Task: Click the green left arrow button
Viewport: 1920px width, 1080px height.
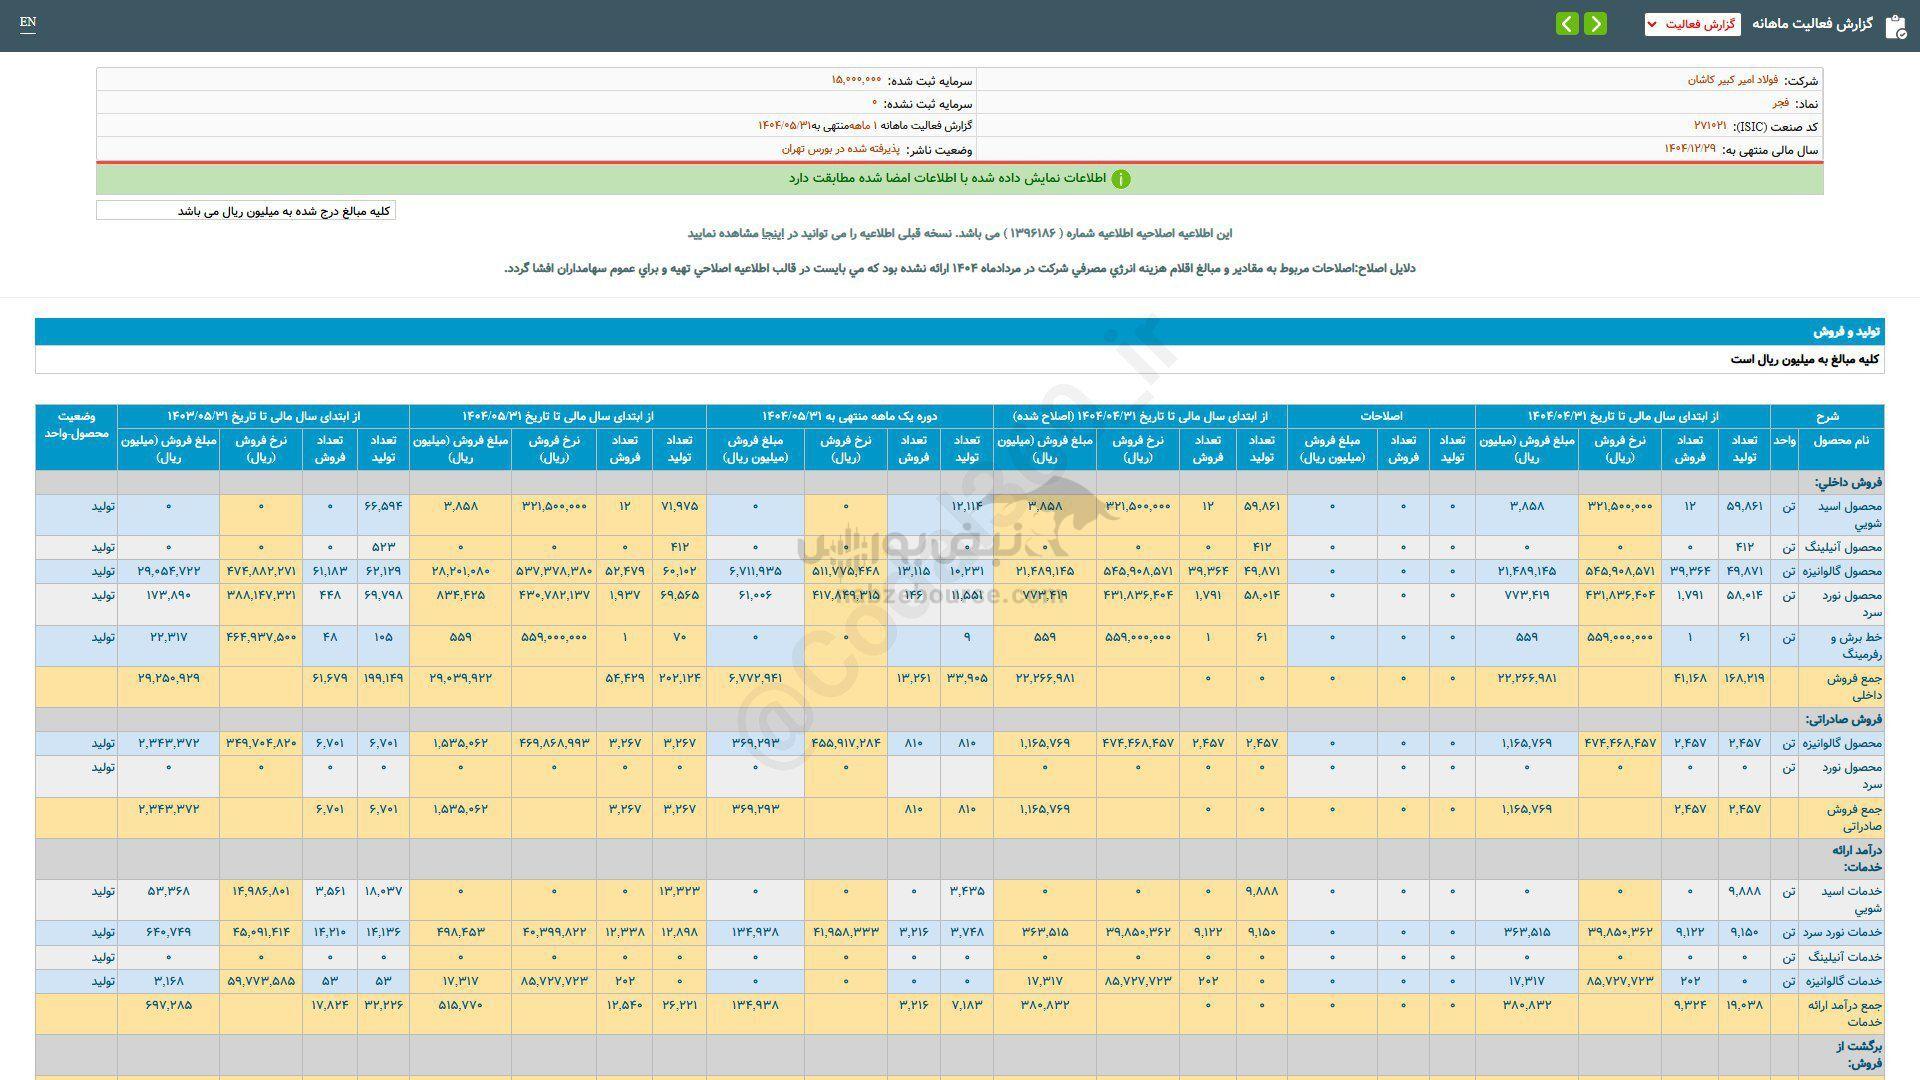Action: click(1567, 23)
